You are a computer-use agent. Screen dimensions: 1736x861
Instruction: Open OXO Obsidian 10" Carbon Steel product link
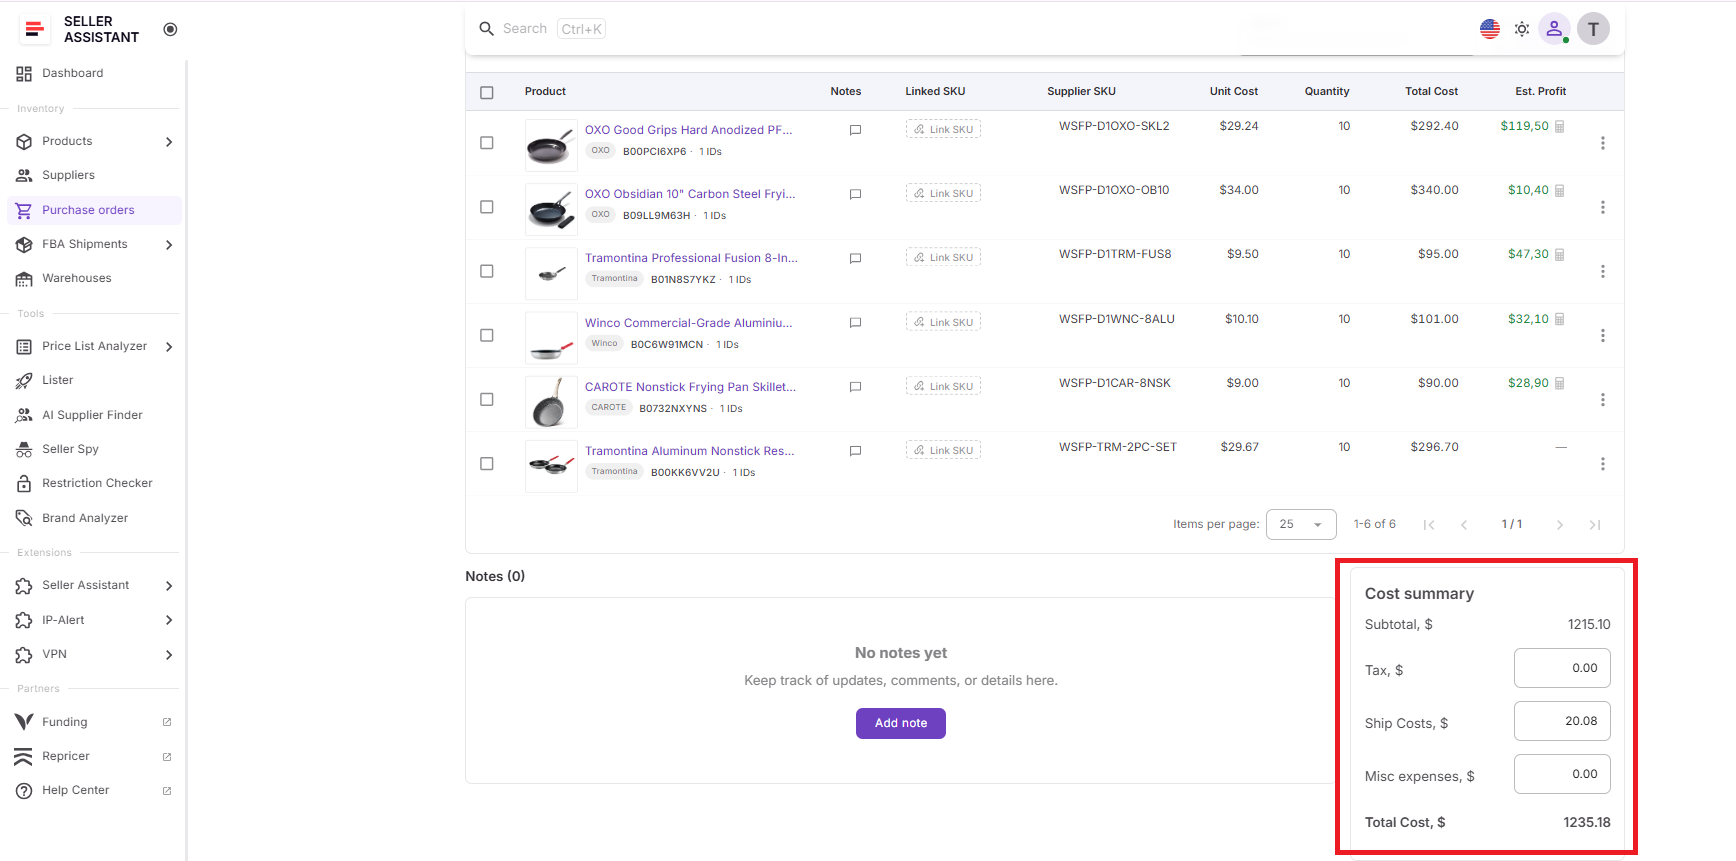pos(690,194)
